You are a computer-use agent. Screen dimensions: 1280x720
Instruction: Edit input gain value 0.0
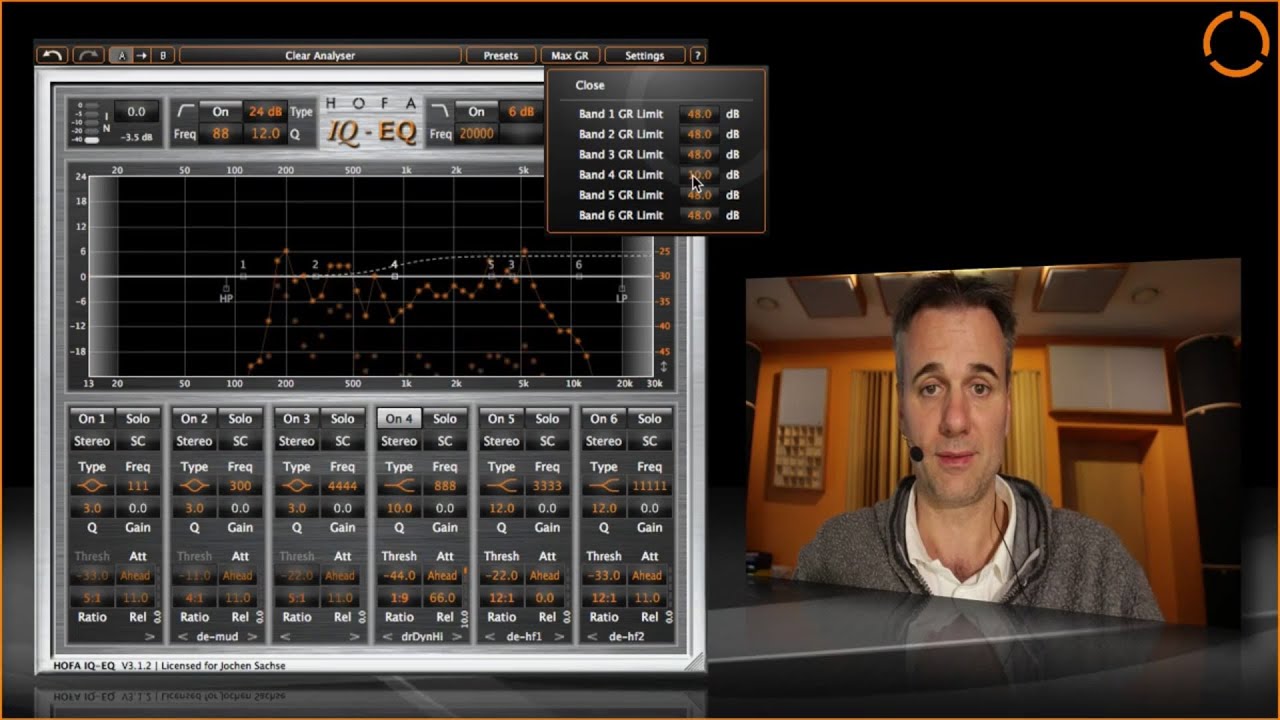pos(136,112)
